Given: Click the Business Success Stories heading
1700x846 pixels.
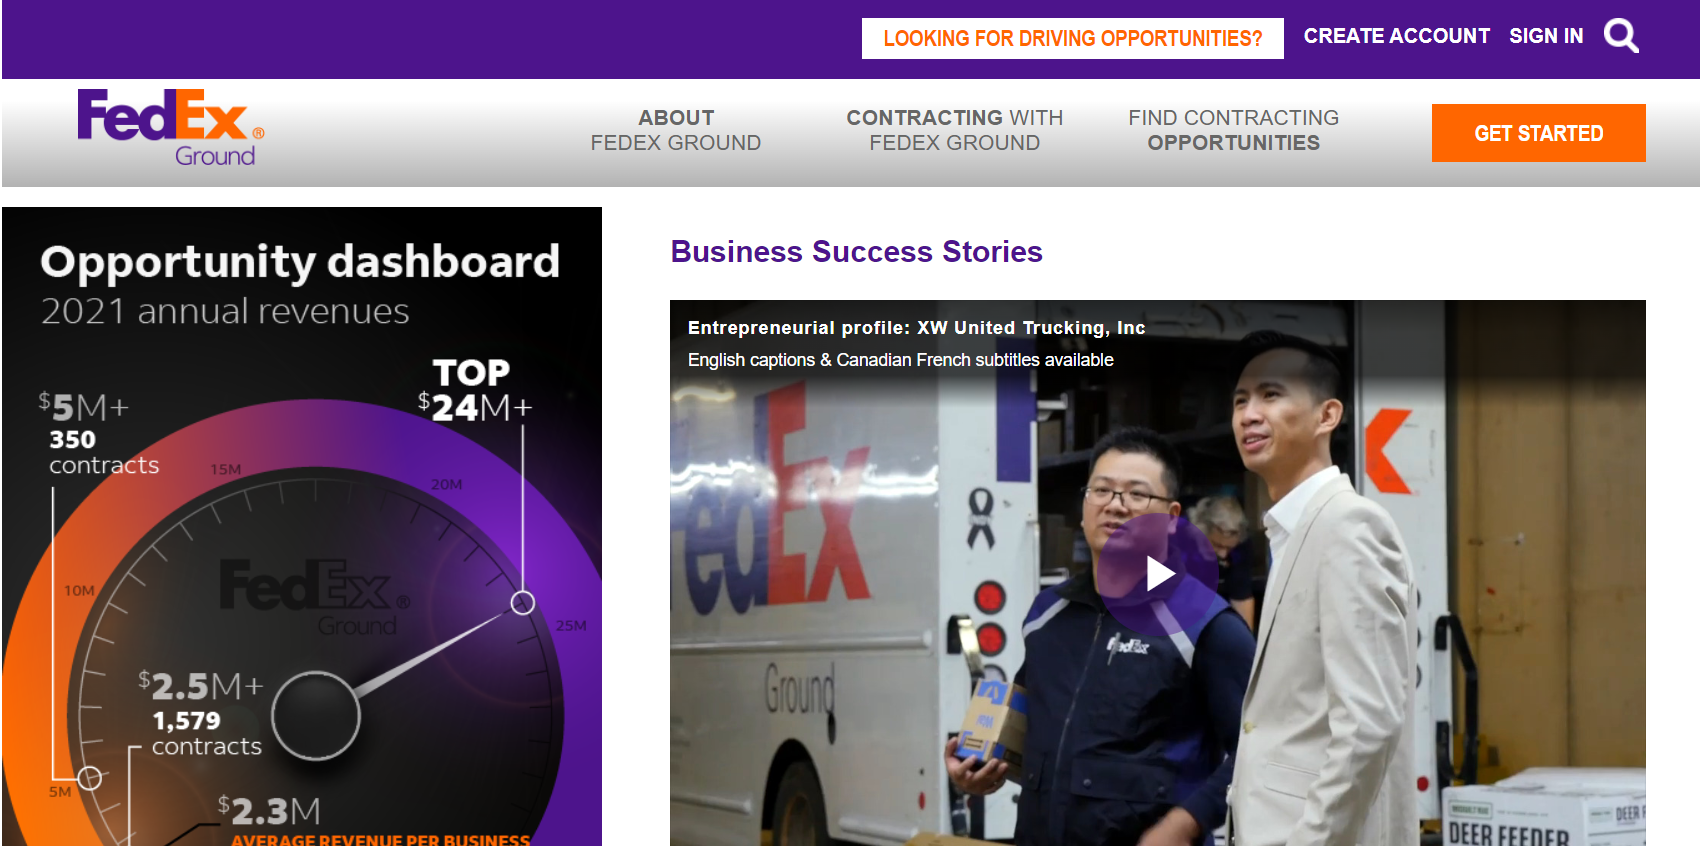Looking at the screenshot, I should click(857, 251).
